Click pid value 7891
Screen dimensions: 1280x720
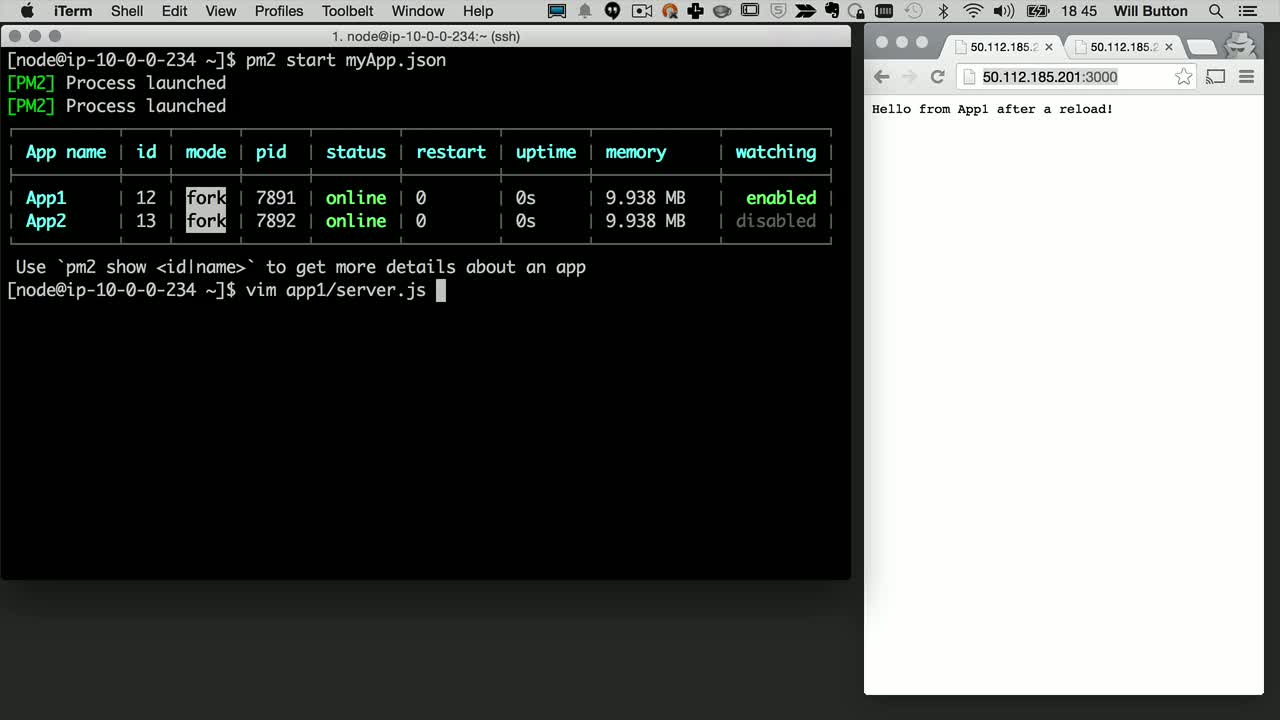pyautogui.click(x=276, y=198)
